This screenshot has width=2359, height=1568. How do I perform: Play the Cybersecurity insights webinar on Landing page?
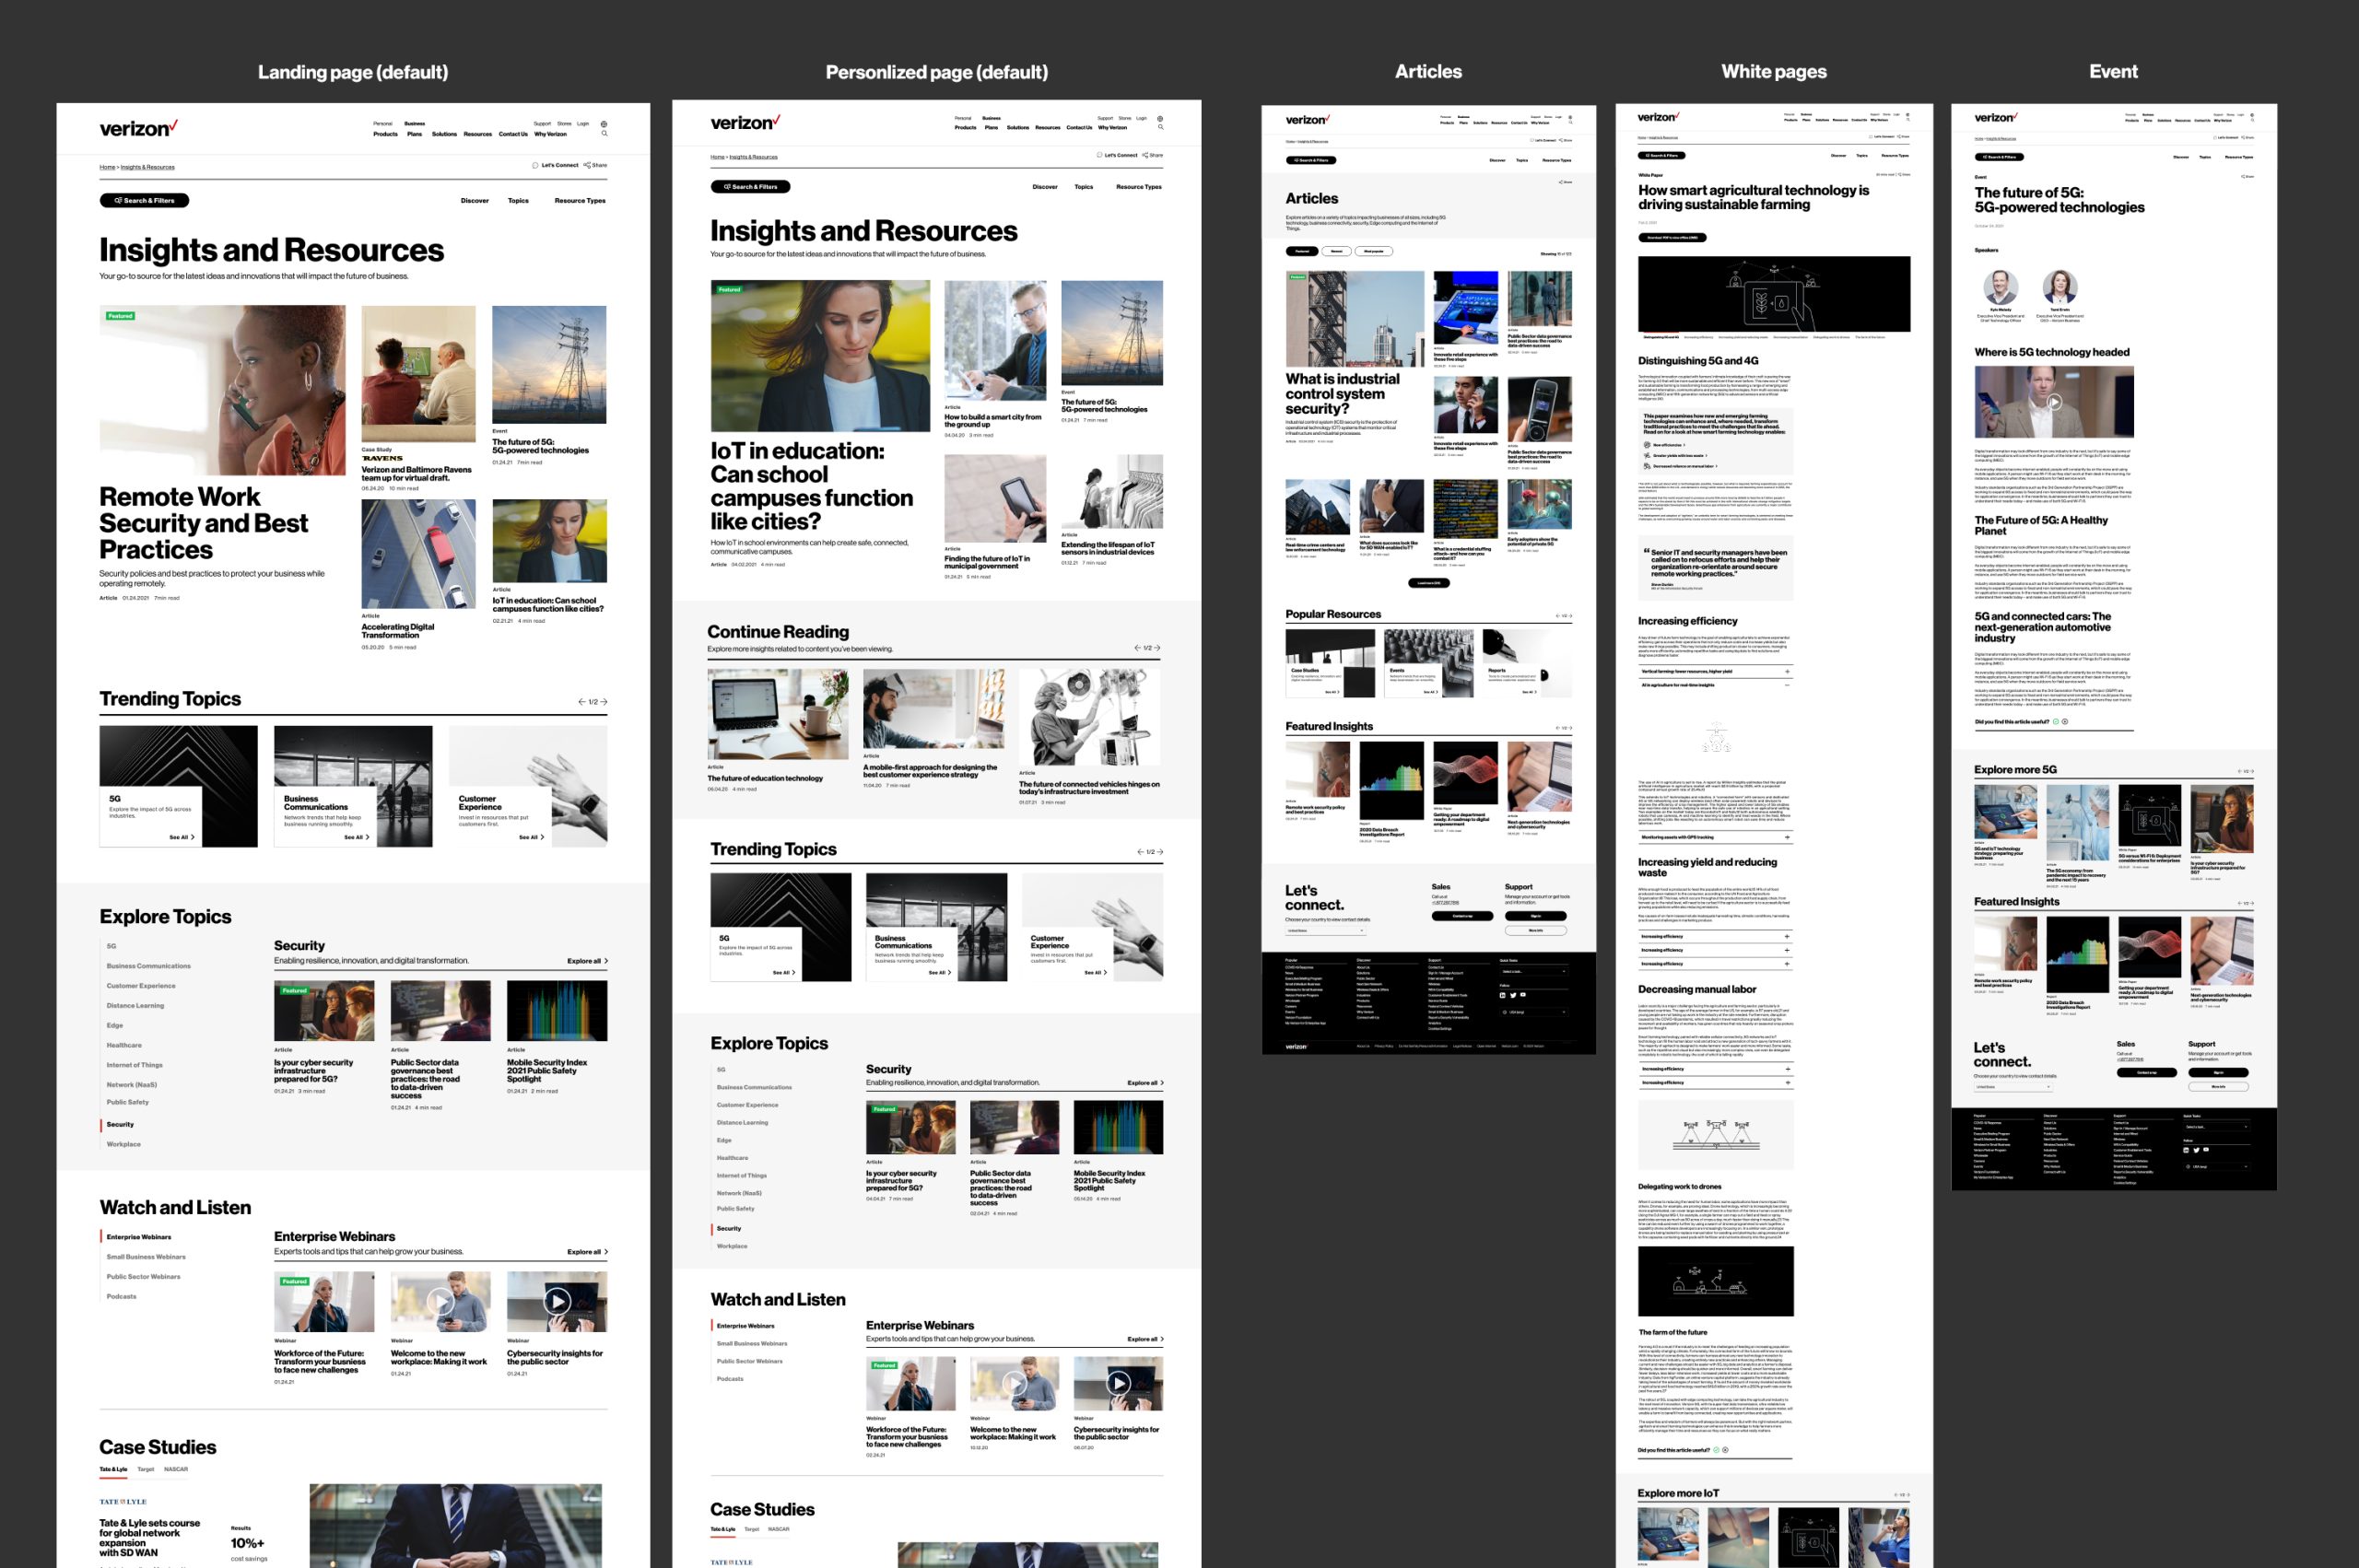(x=557, y=1301)
